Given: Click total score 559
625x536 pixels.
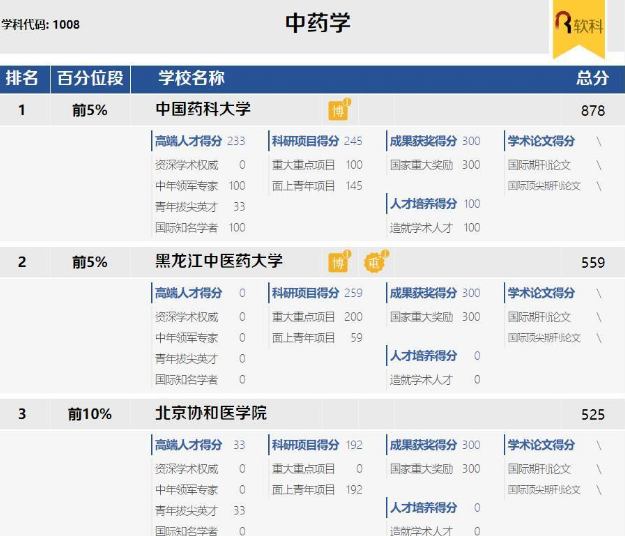Looking at the screenshot, I should click(x=593, y=263).
